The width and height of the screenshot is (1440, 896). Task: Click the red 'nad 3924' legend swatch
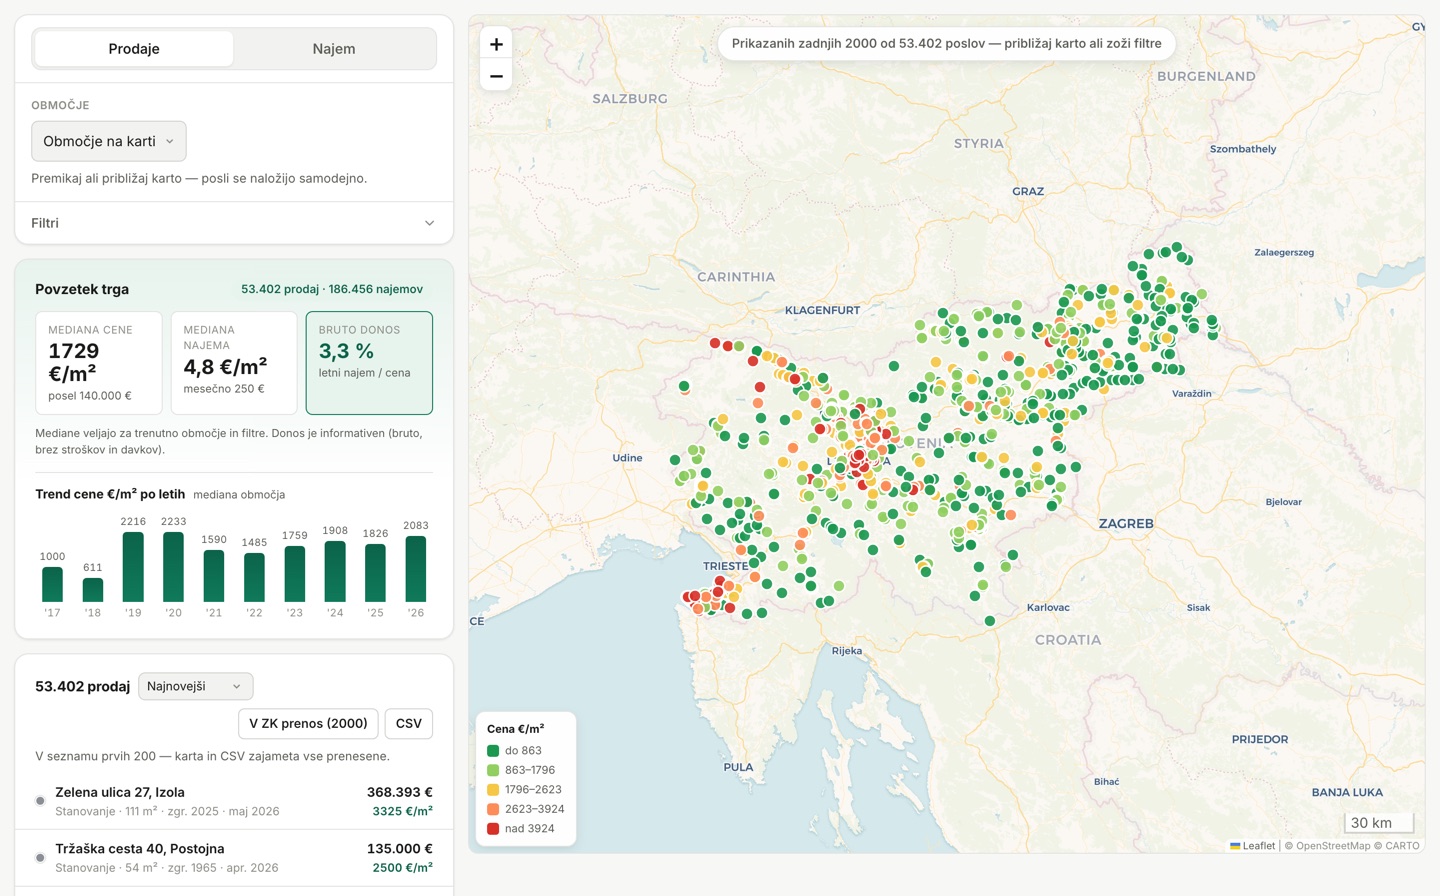pyautogui.click(x=493, y=829)
